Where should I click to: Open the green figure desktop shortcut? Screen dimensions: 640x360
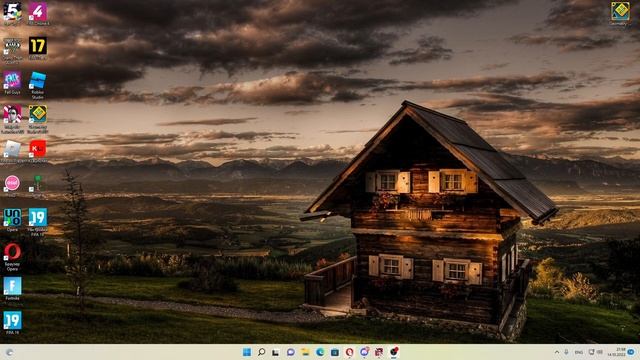tap(38, 183)
